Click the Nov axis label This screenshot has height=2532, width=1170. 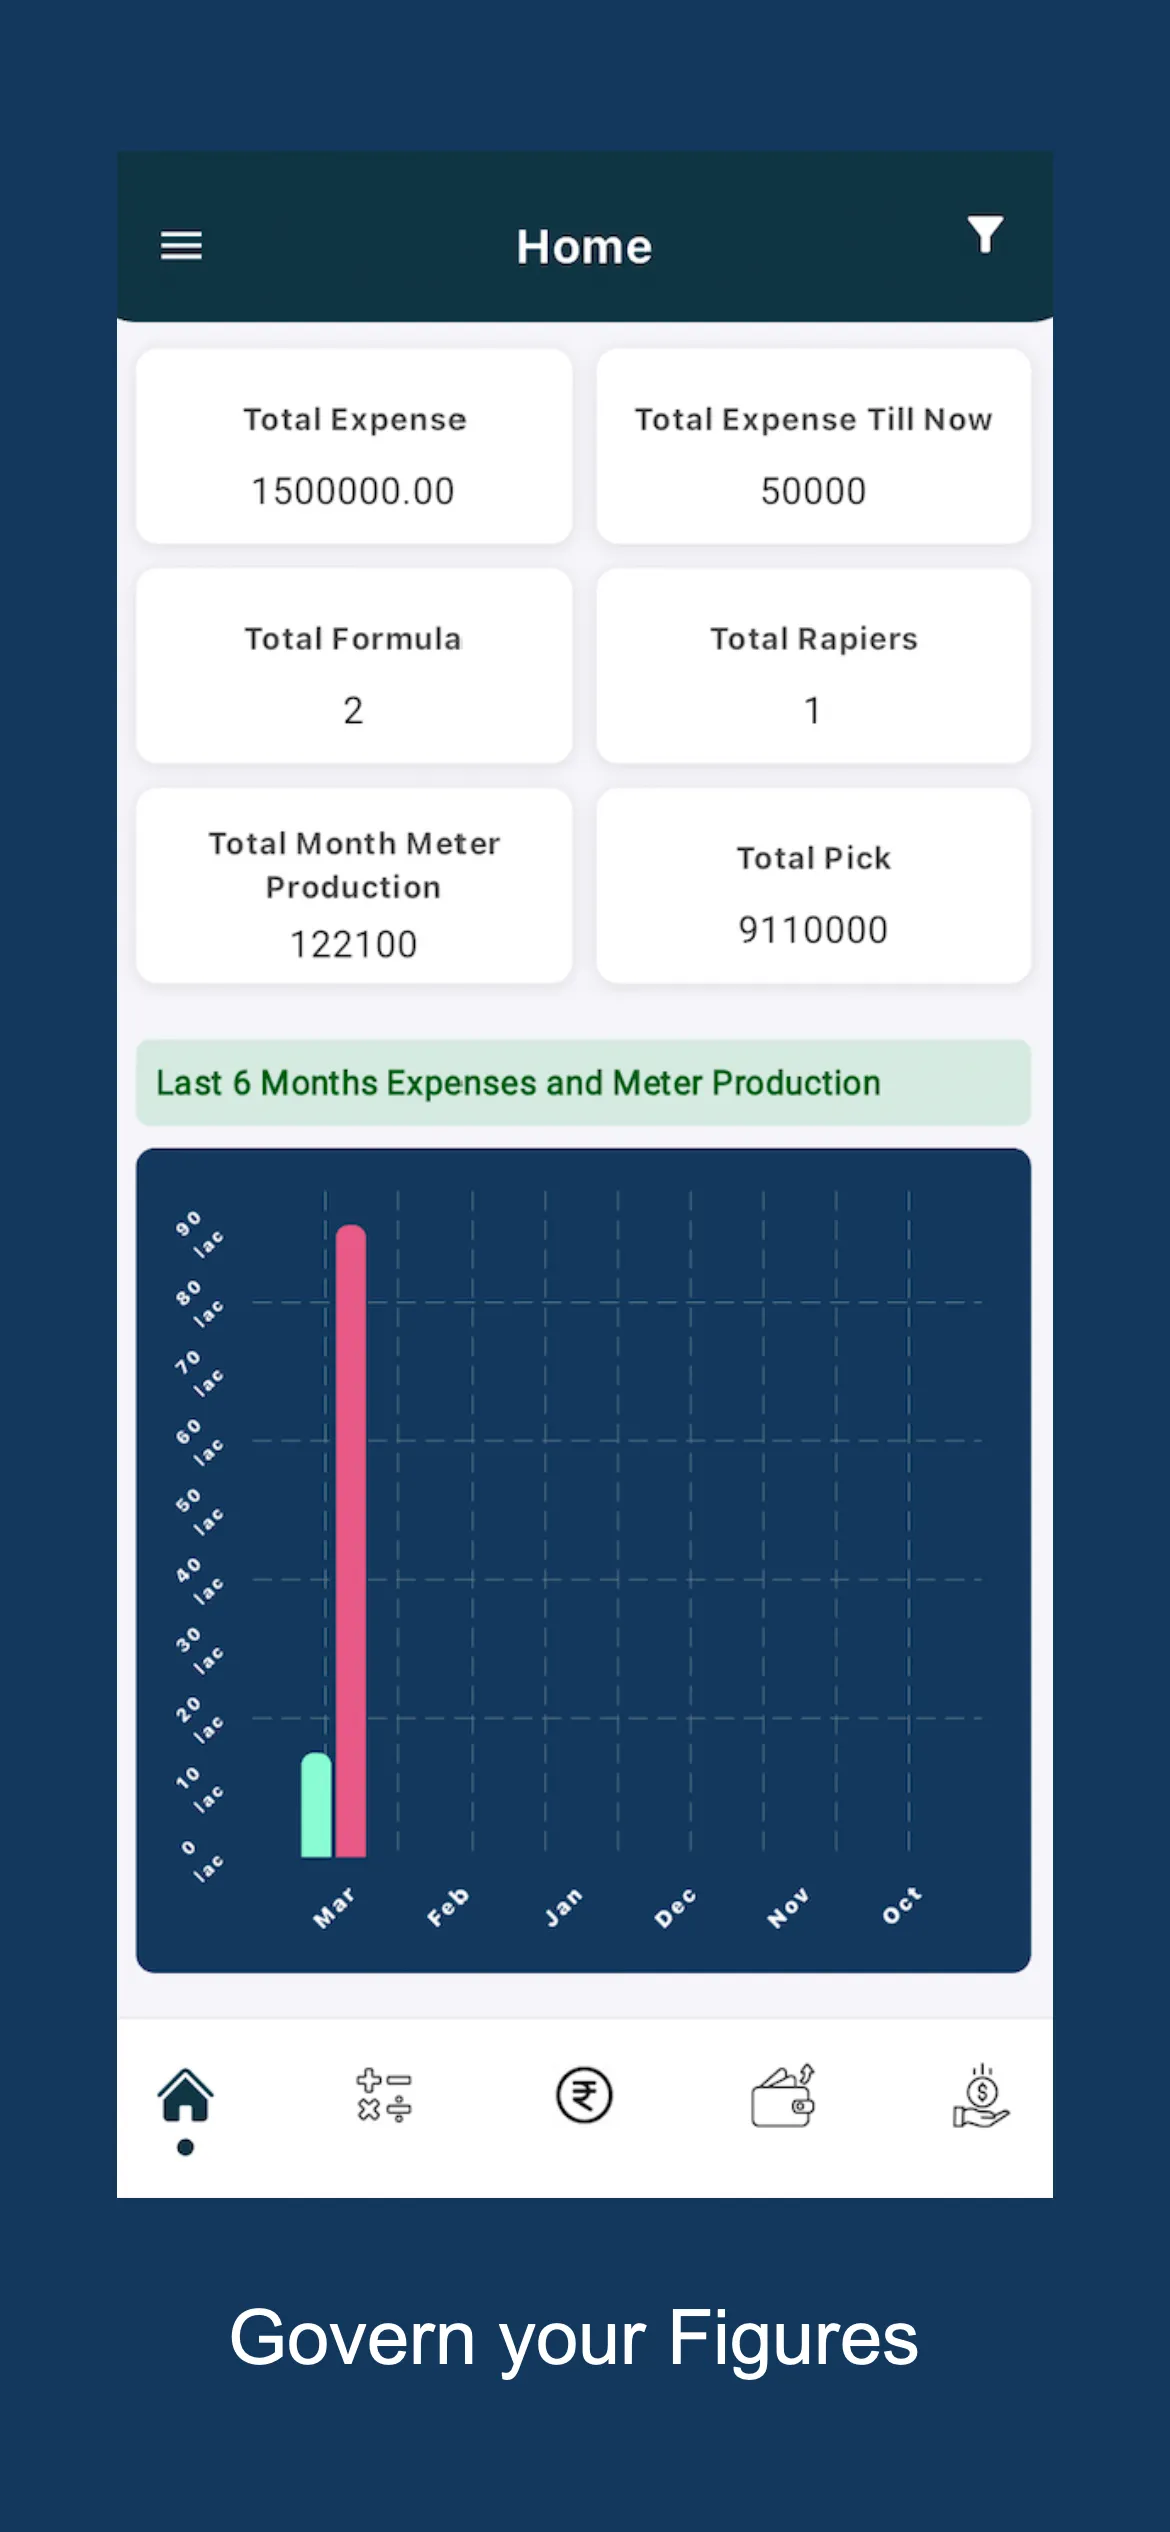click(788, 1908)
